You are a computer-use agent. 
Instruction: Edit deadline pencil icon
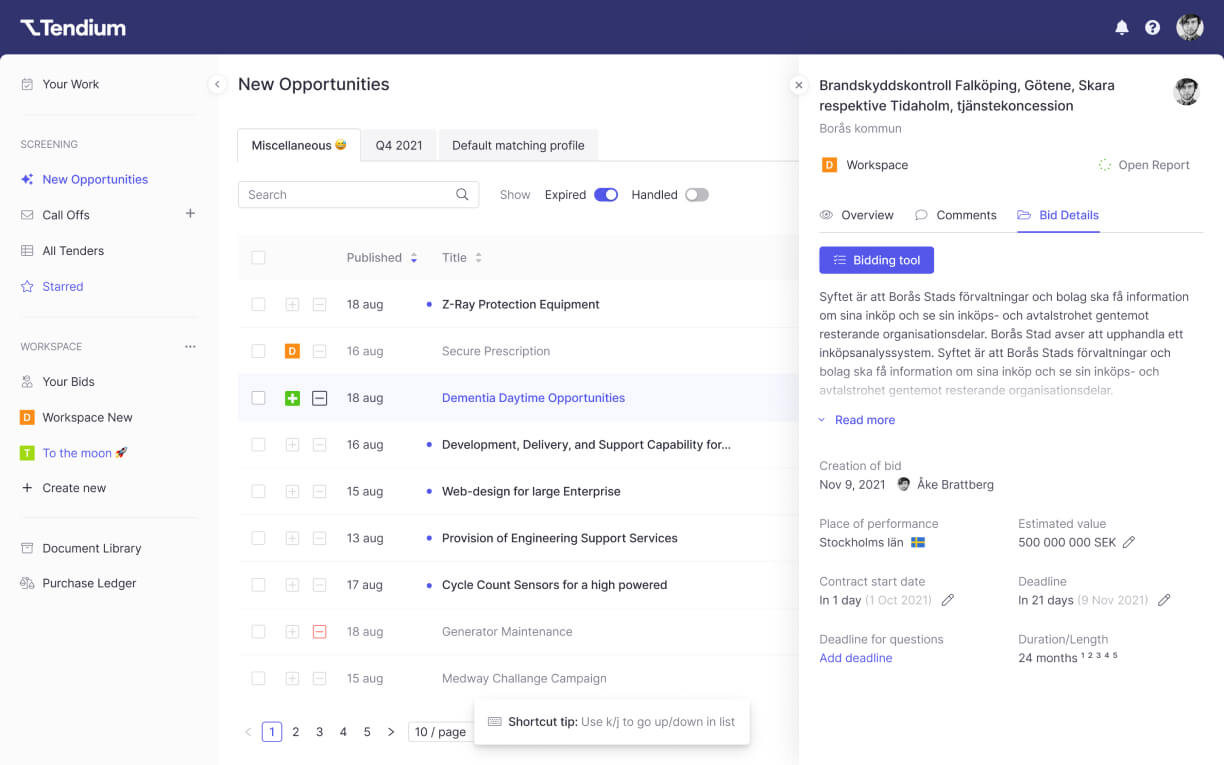click(x=1164, y=600)
